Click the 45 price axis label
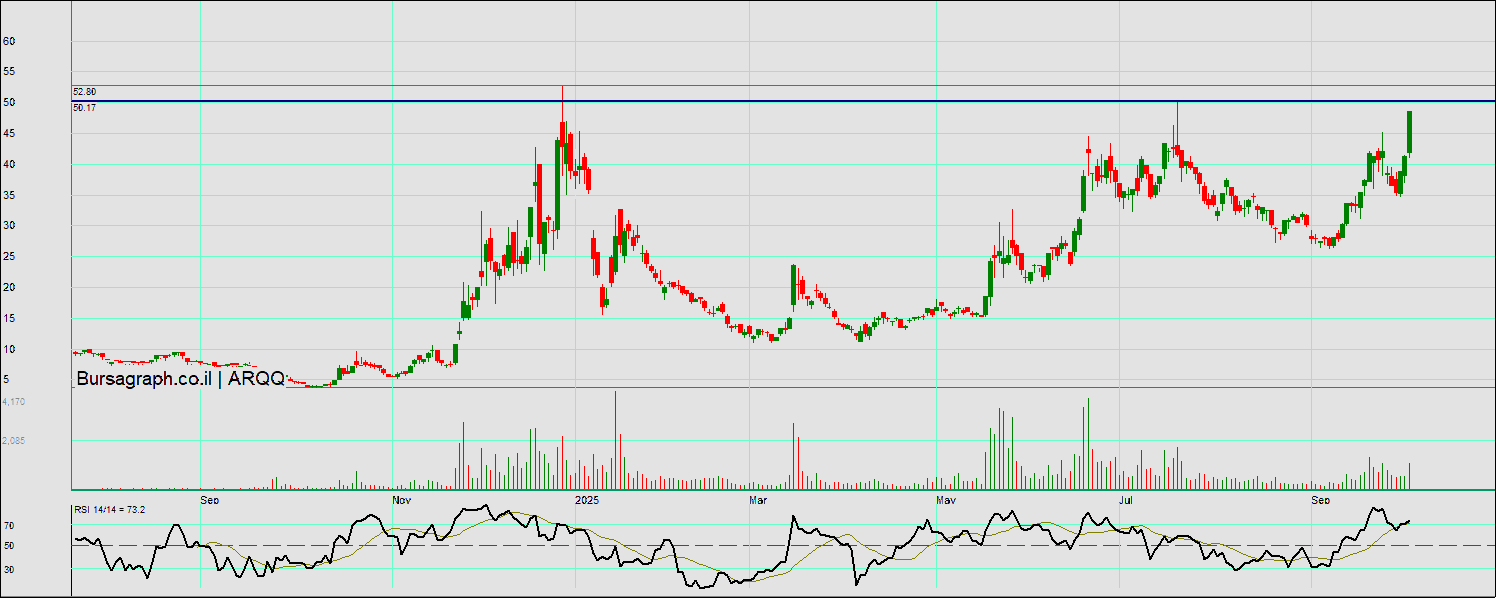 (9, 134)
